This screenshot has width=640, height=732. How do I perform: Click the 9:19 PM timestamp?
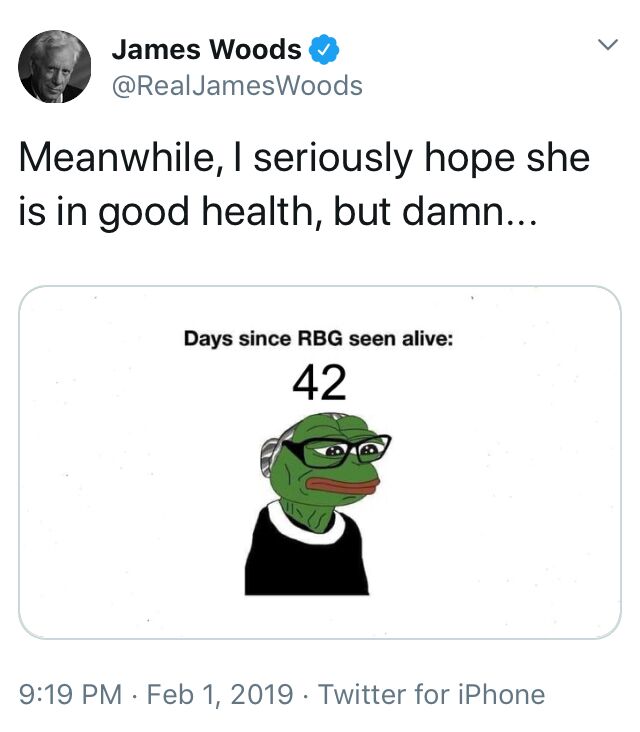[70, 694]
